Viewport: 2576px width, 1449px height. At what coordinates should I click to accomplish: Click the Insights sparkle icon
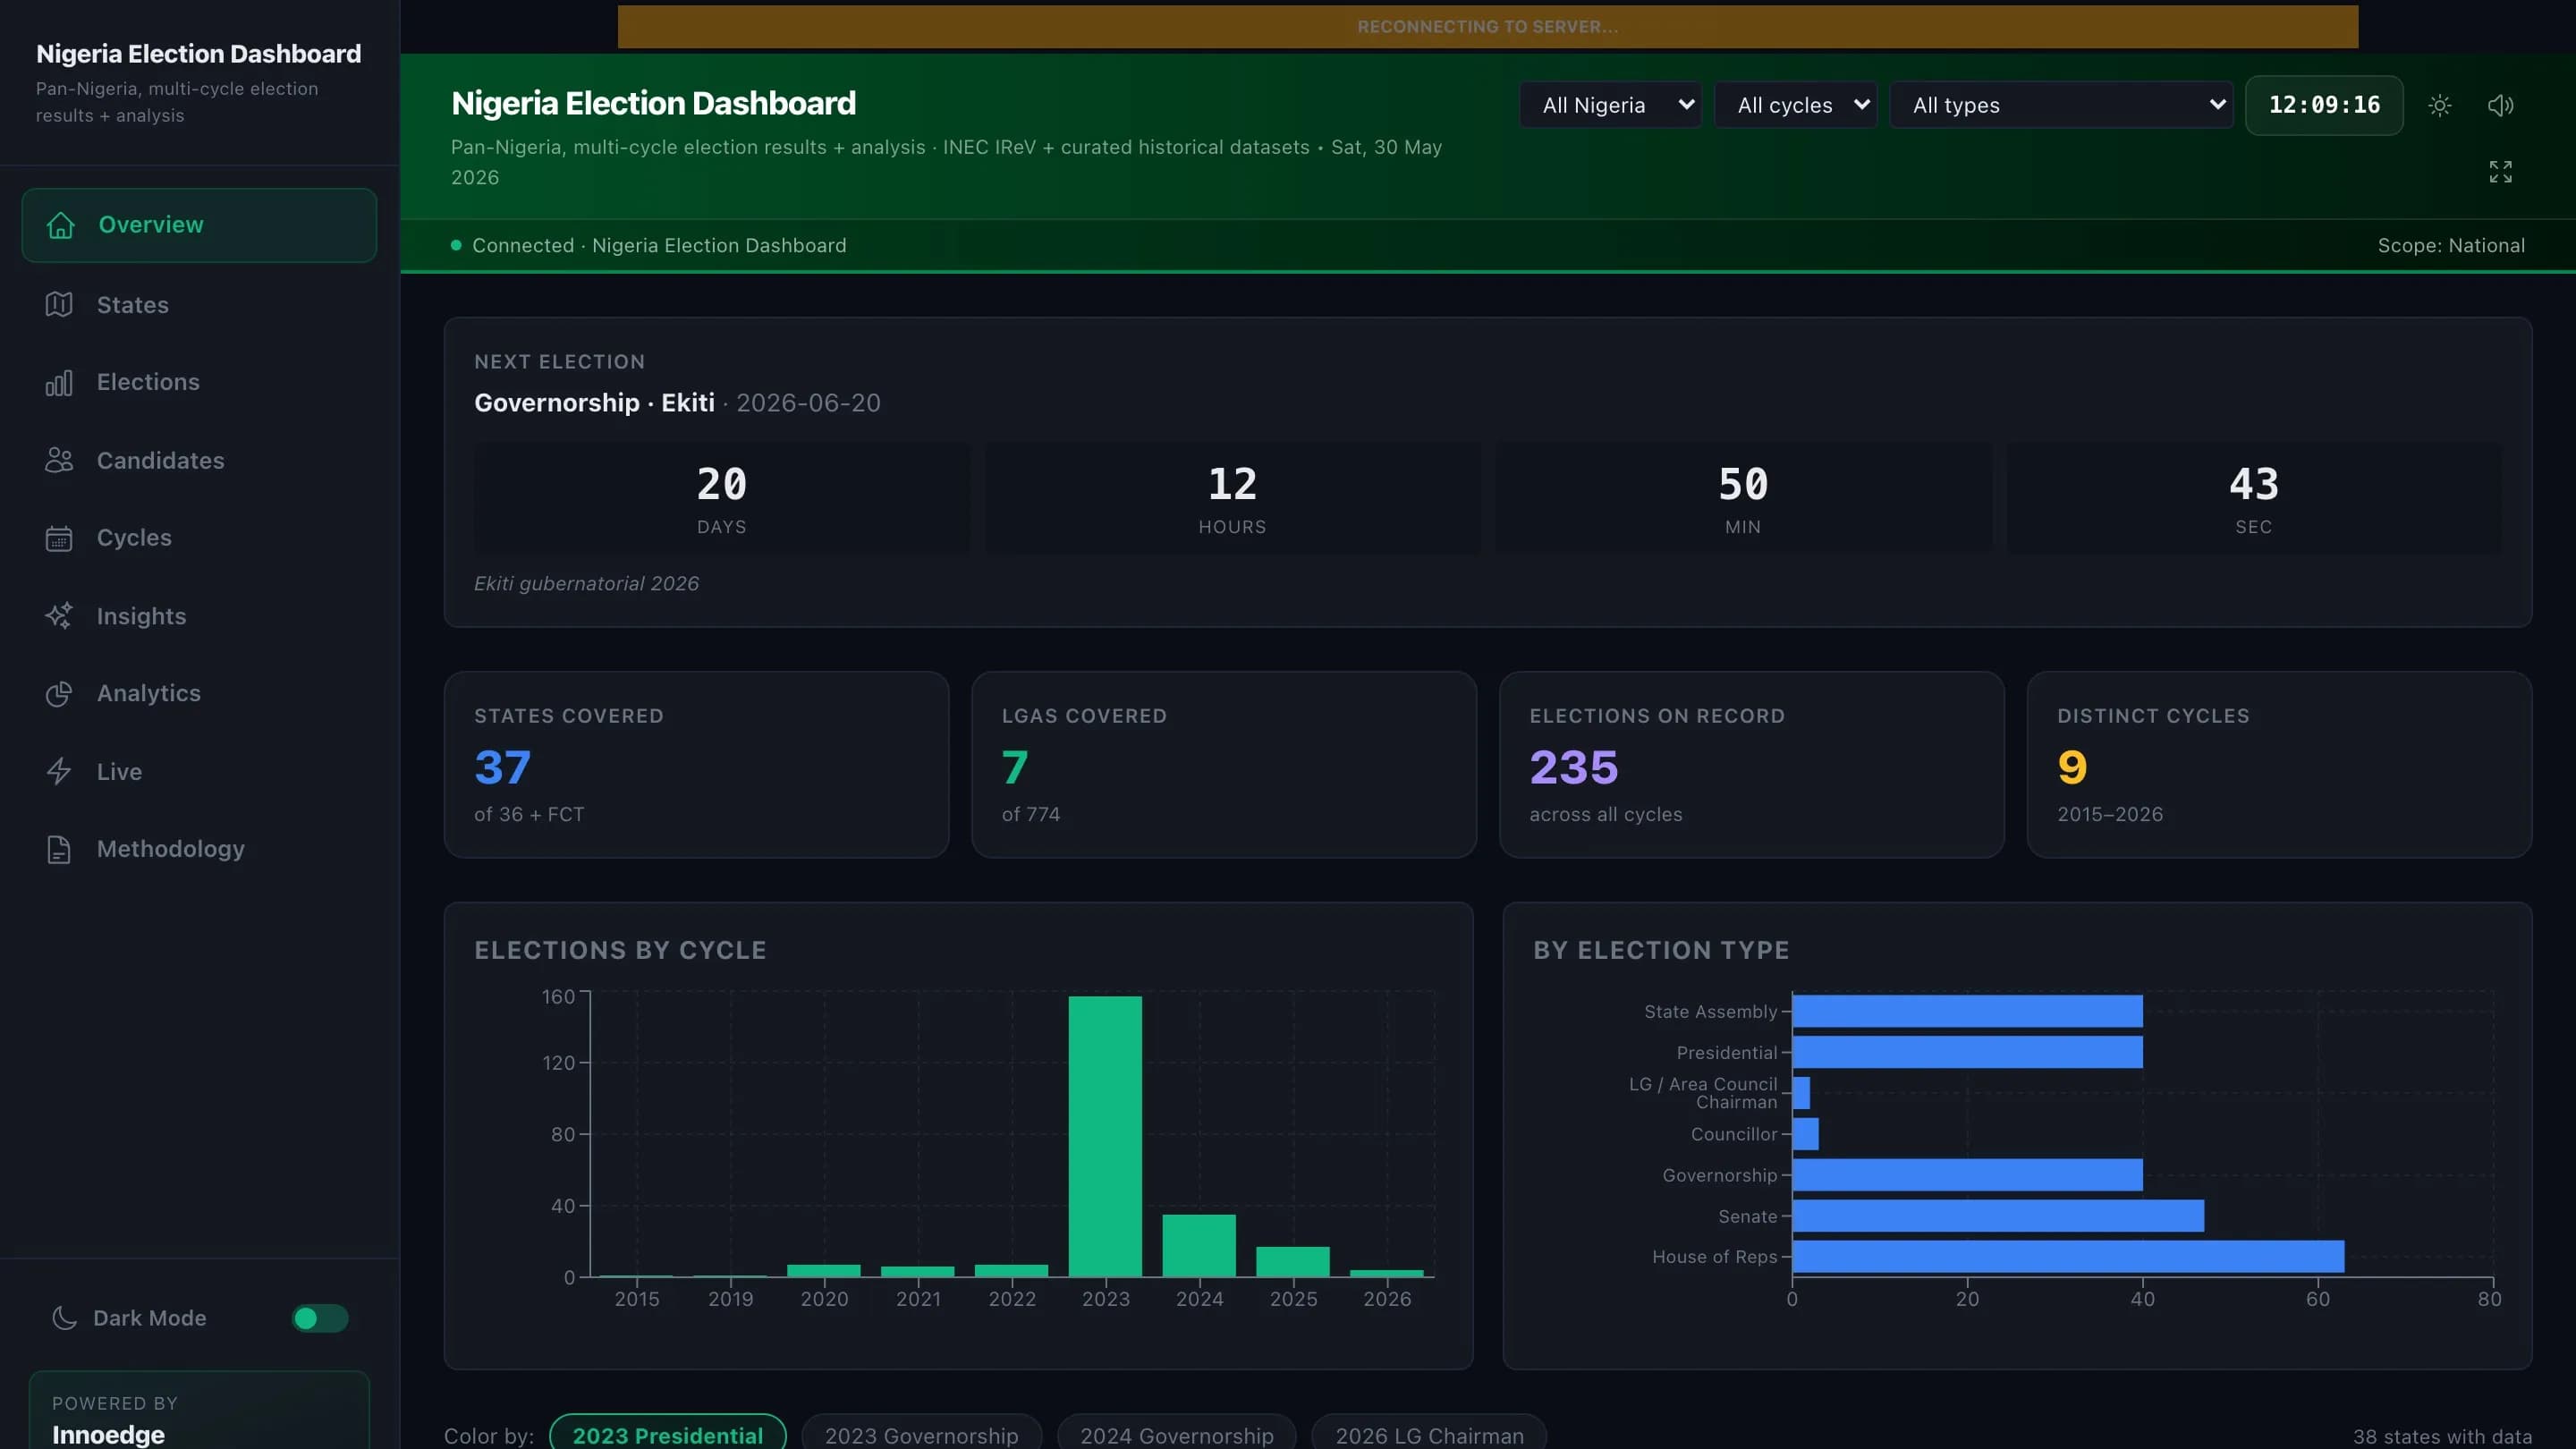pyautogui.click(x=59, y=616)
